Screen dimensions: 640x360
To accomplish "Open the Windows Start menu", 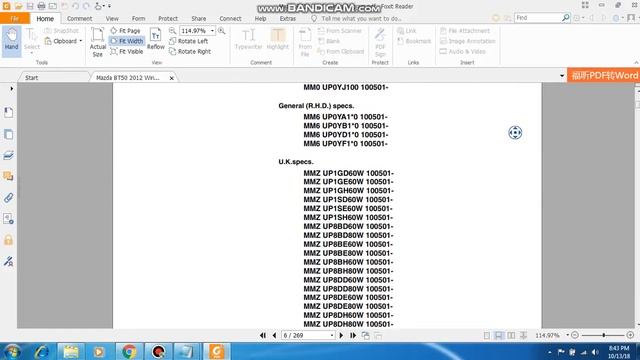I will click(x=12, y=351).
